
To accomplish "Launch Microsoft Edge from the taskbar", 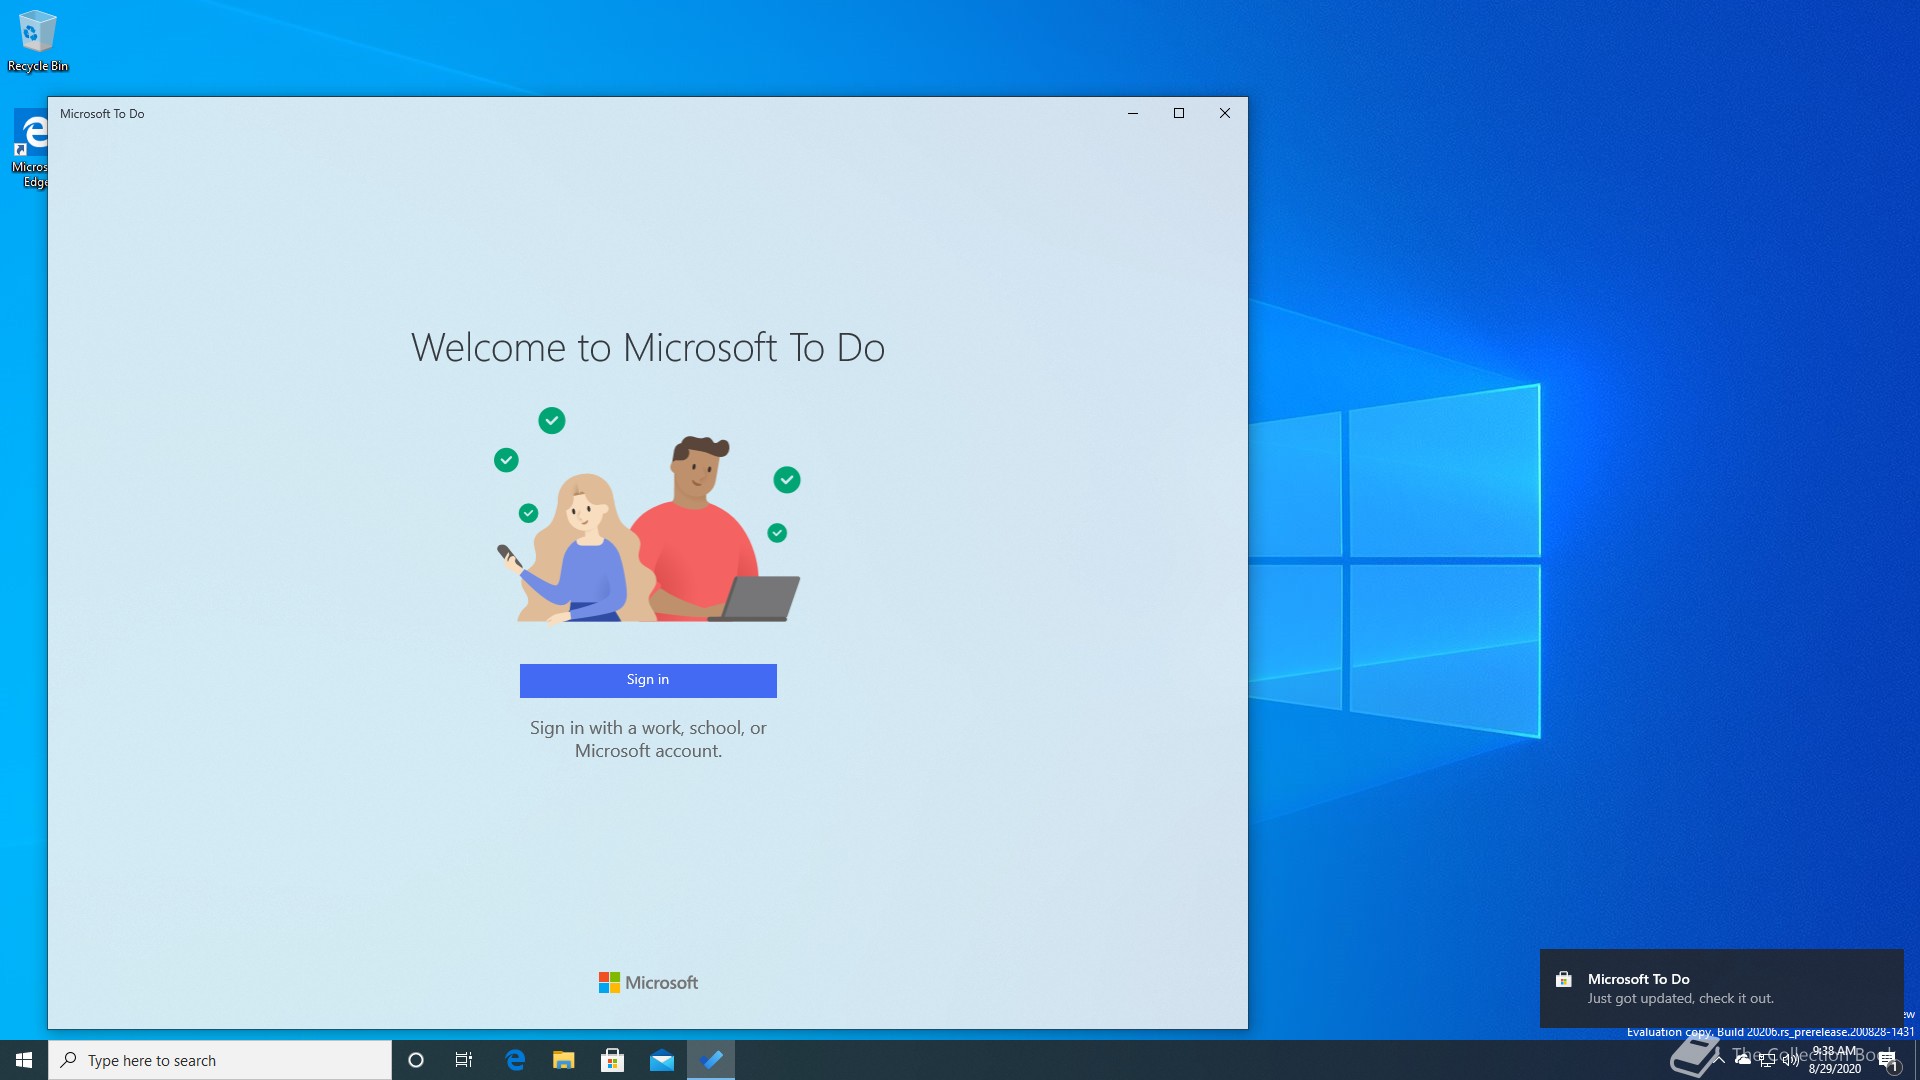I will click(x=515, y=1060).
